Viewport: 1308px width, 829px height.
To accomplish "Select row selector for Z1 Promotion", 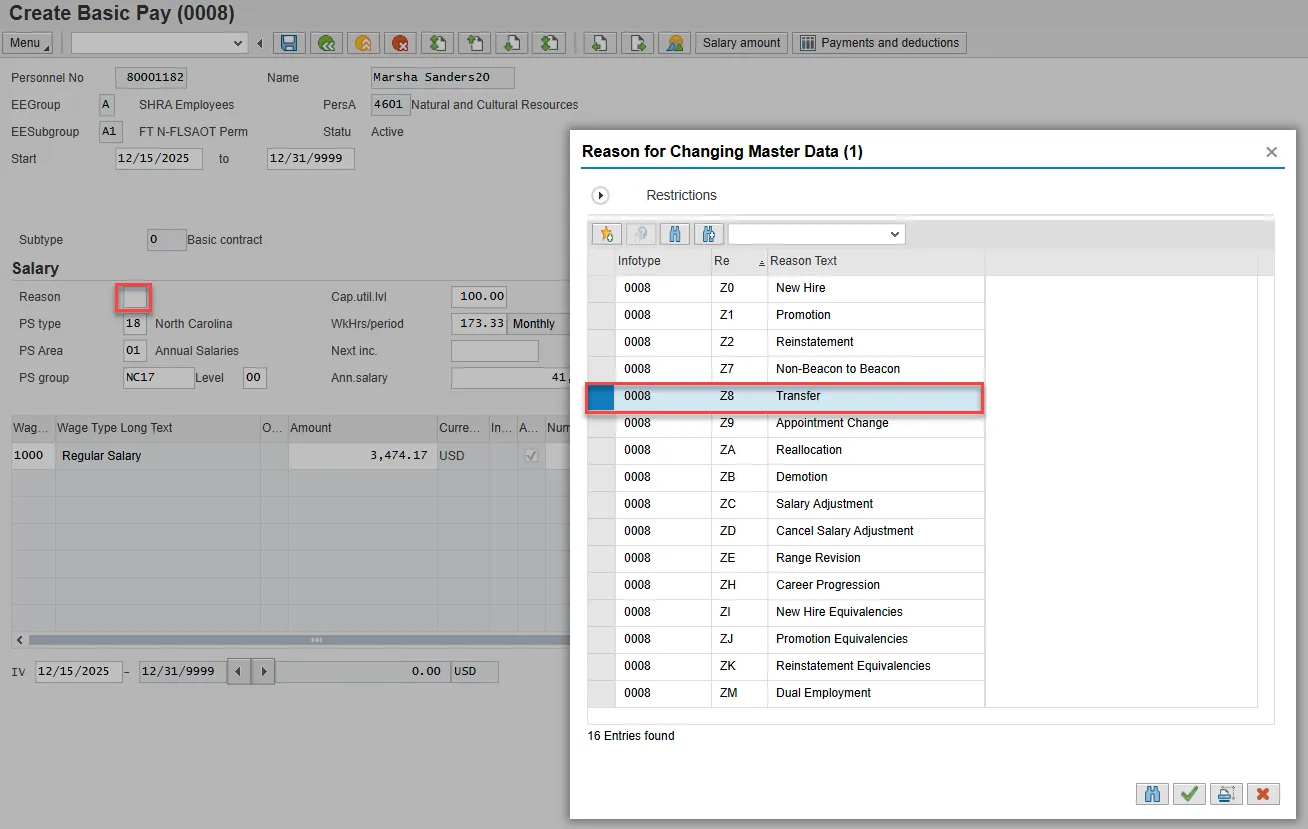I will [601, 315].
